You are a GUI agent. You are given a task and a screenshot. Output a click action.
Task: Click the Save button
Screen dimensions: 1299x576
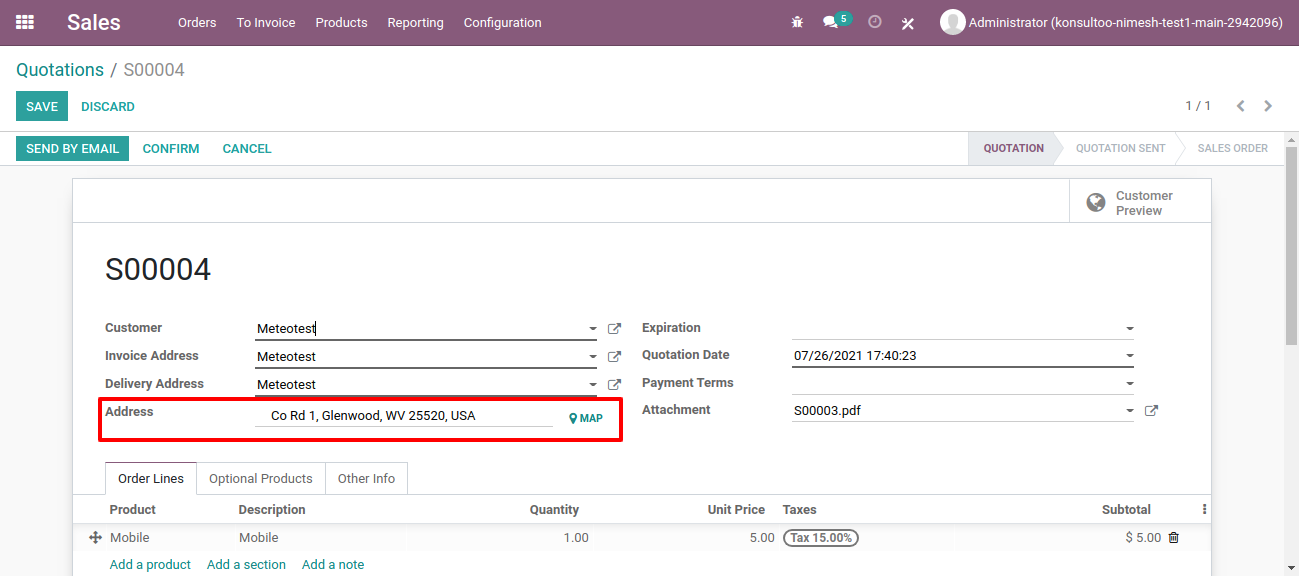[42, 107]
